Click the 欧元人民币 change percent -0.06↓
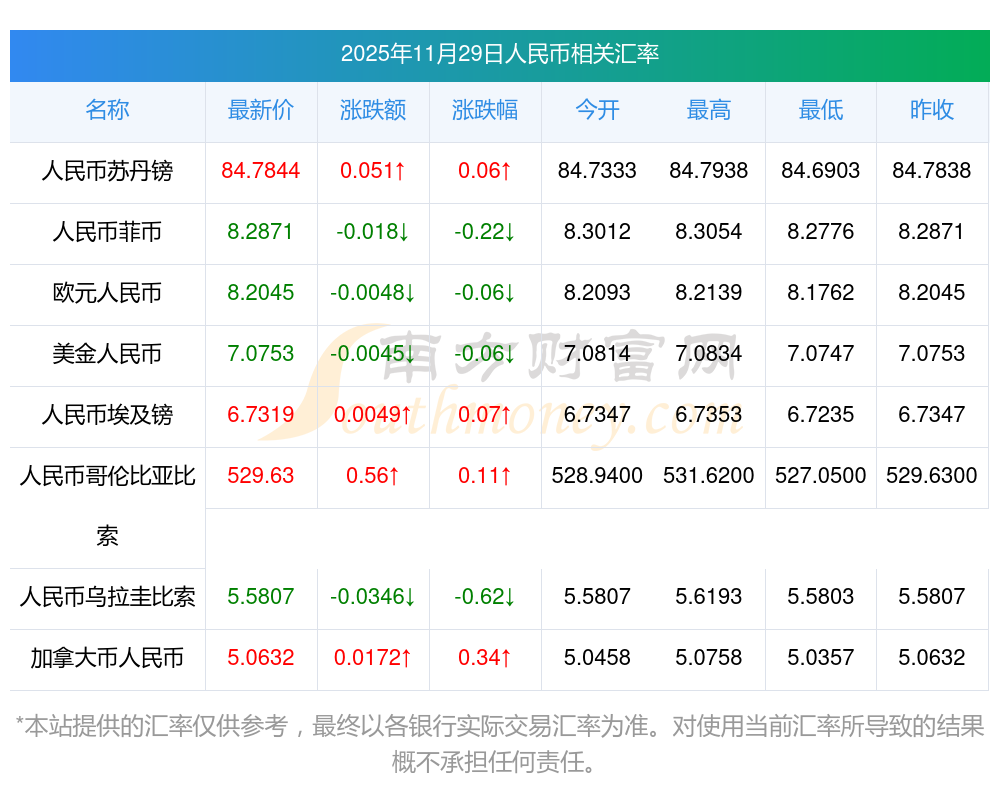The height and width of the screenshot is (793, 1000). (485, 292)
